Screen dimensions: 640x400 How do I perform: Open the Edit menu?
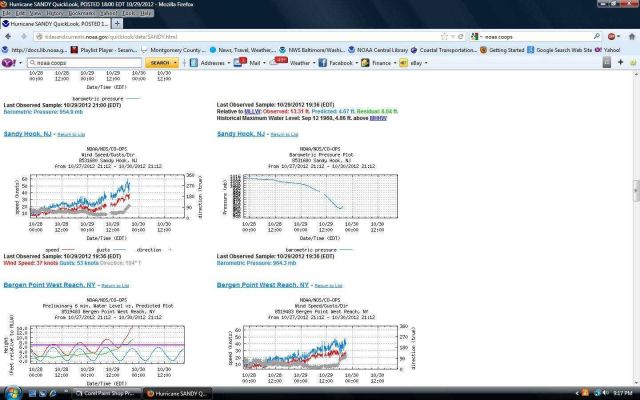pos(21,13)
